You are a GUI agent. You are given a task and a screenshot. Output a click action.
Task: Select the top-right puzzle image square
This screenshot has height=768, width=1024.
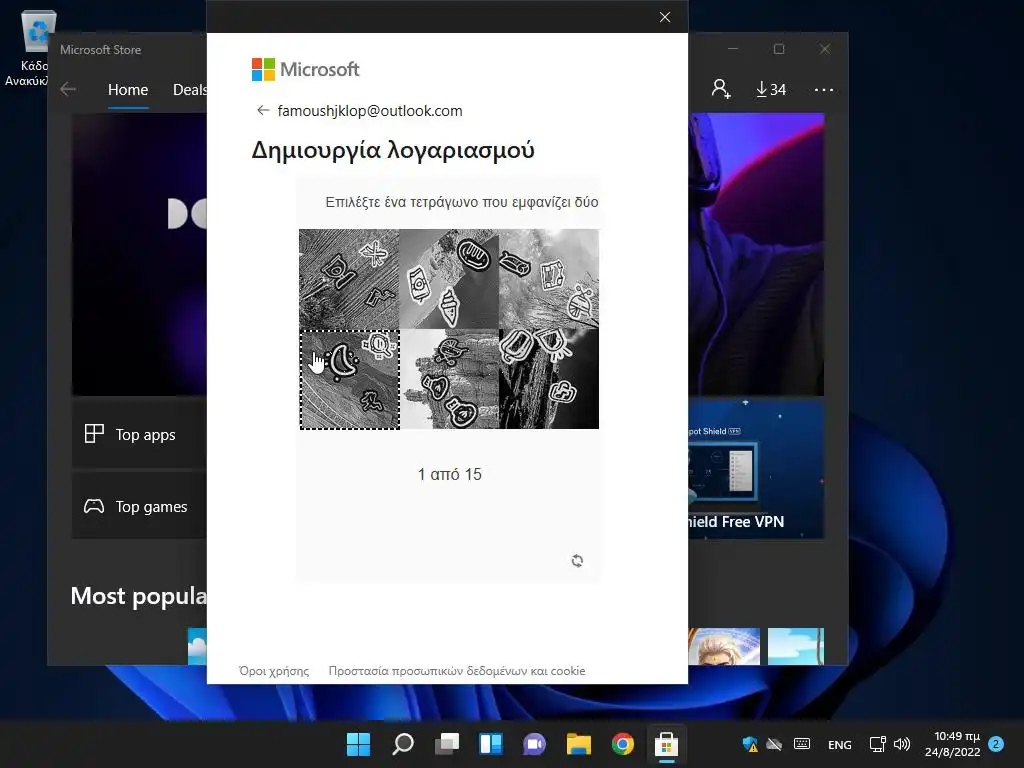pyautogui.click(x=549, y=279)
